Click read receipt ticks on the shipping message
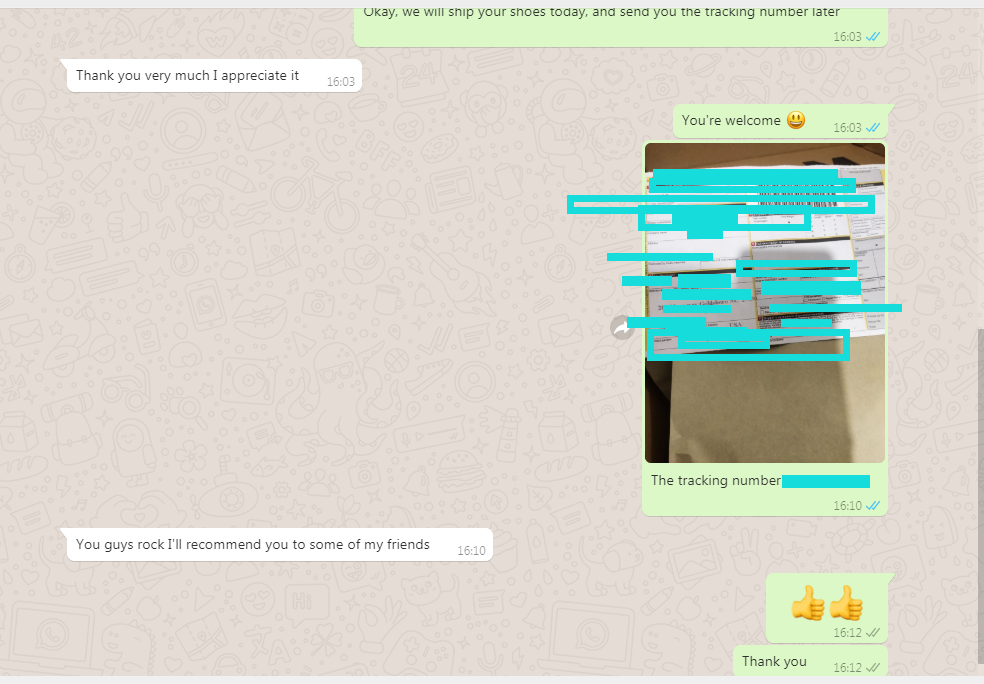Image resolution: width=984 pixels, height=684 pixels. pyautogui.click(x=873, y=36)
